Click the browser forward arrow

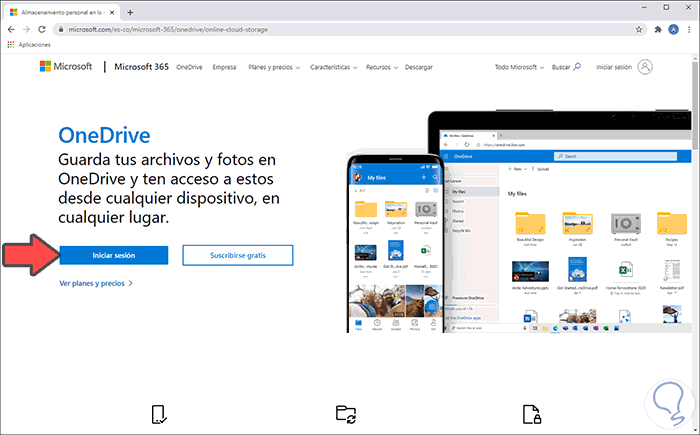(x=26, y=29)
